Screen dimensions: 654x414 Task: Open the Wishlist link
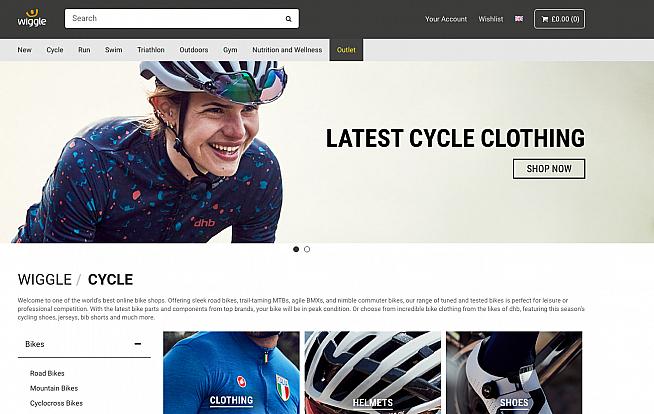(490, 19)
